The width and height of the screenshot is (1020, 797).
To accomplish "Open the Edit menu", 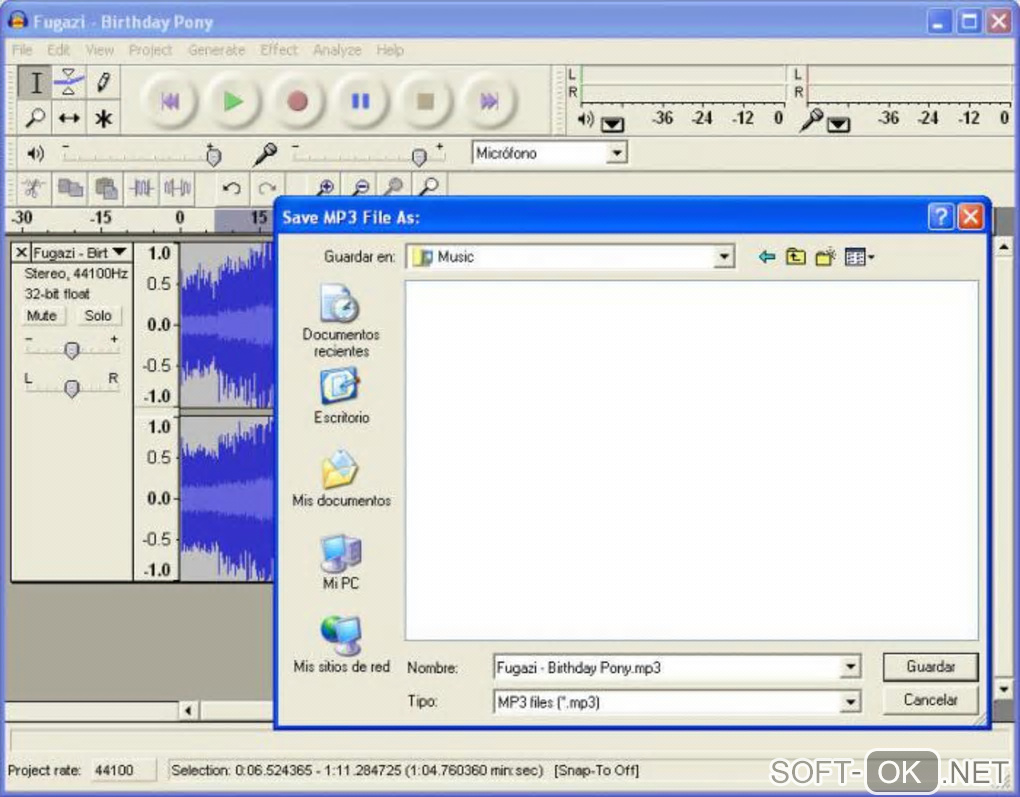I will click(x=58, y=50).
